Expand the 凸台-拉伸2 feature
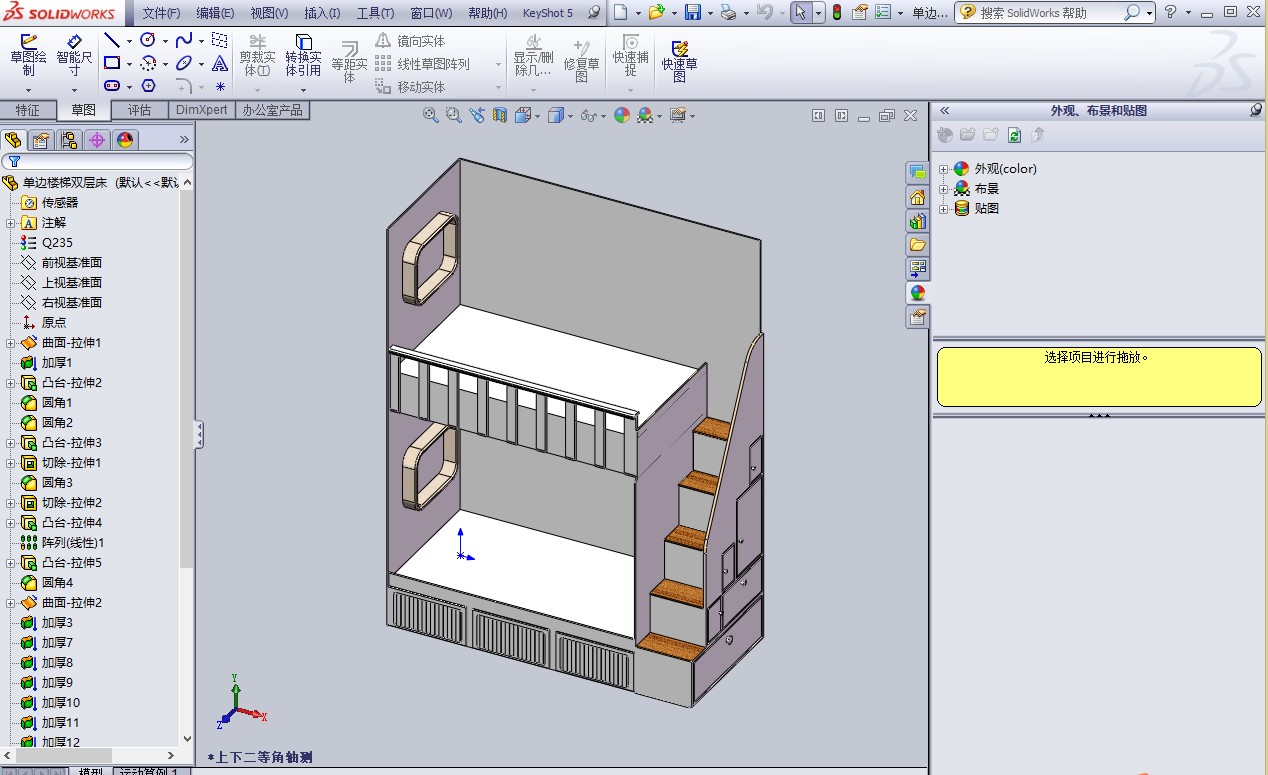The image size is (1268, 775). coord(11,383)
